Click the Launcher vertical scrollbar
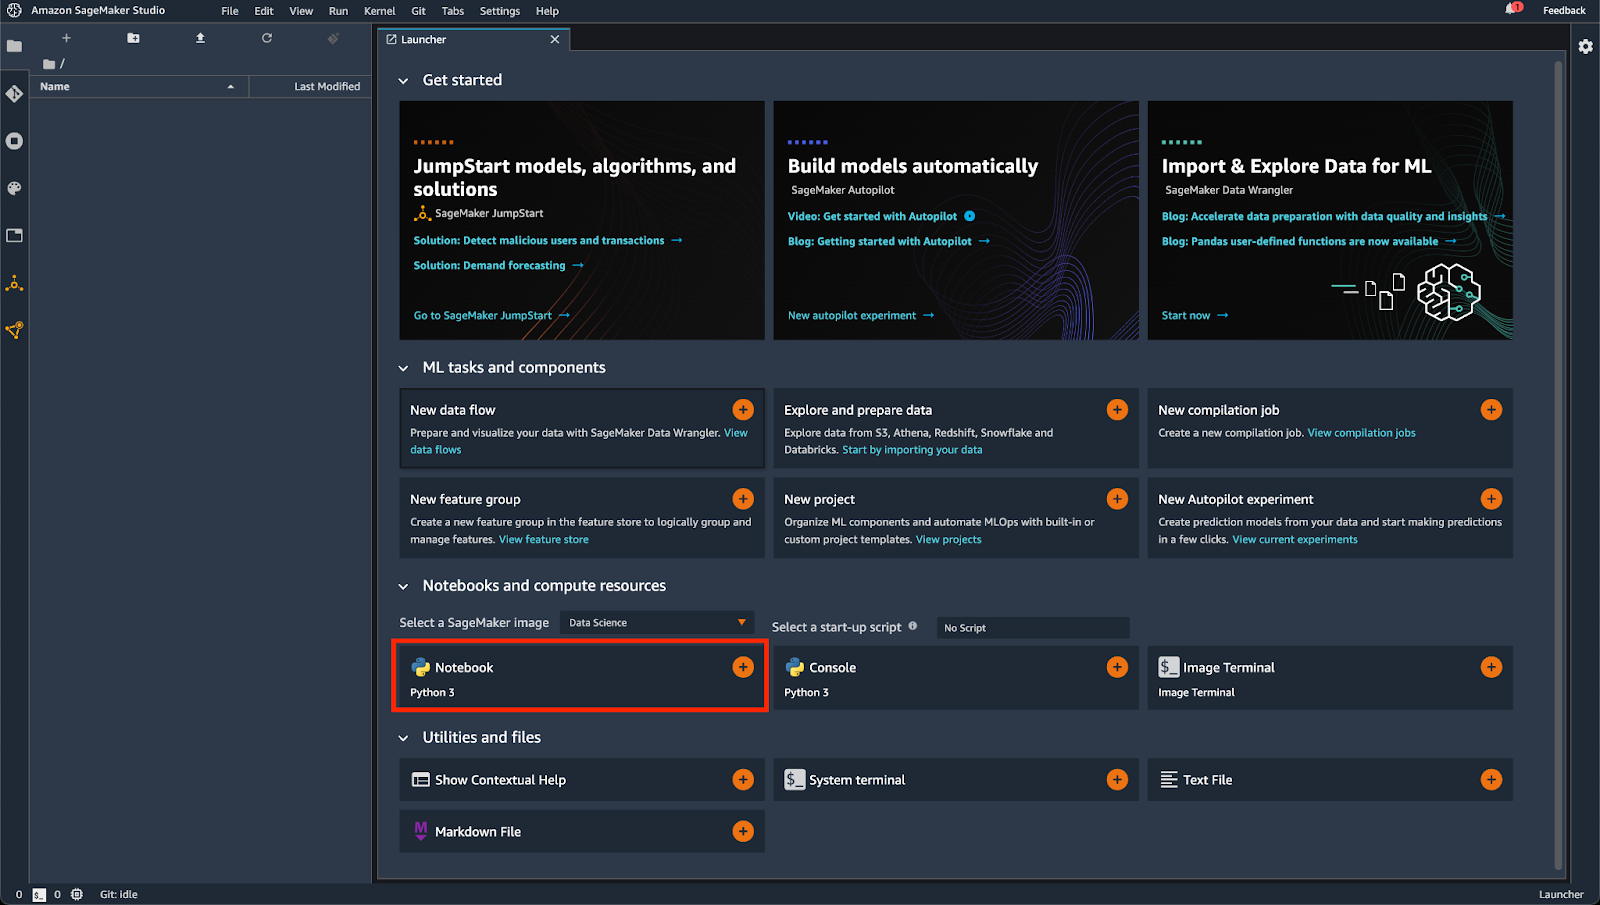 click(1557, 400)
